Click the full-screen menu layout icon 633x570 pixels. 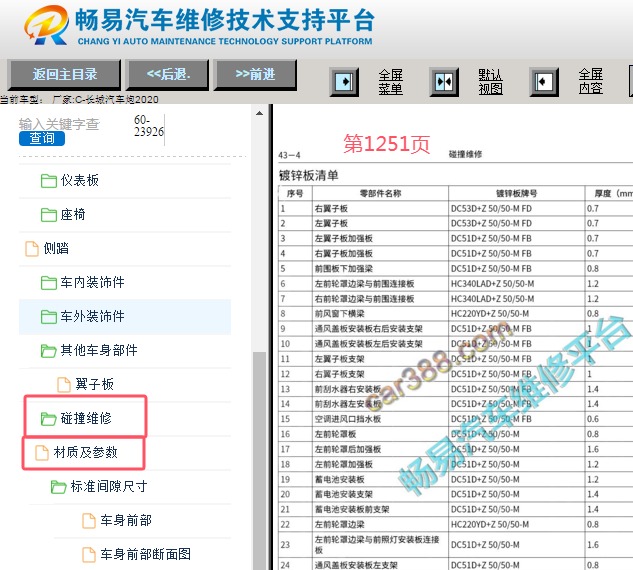pos(344,82)
